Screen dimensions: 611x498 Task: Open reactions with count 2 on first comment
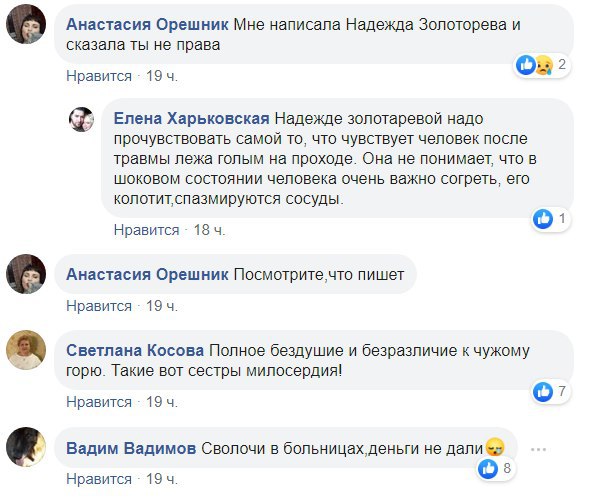coord(540,66)
